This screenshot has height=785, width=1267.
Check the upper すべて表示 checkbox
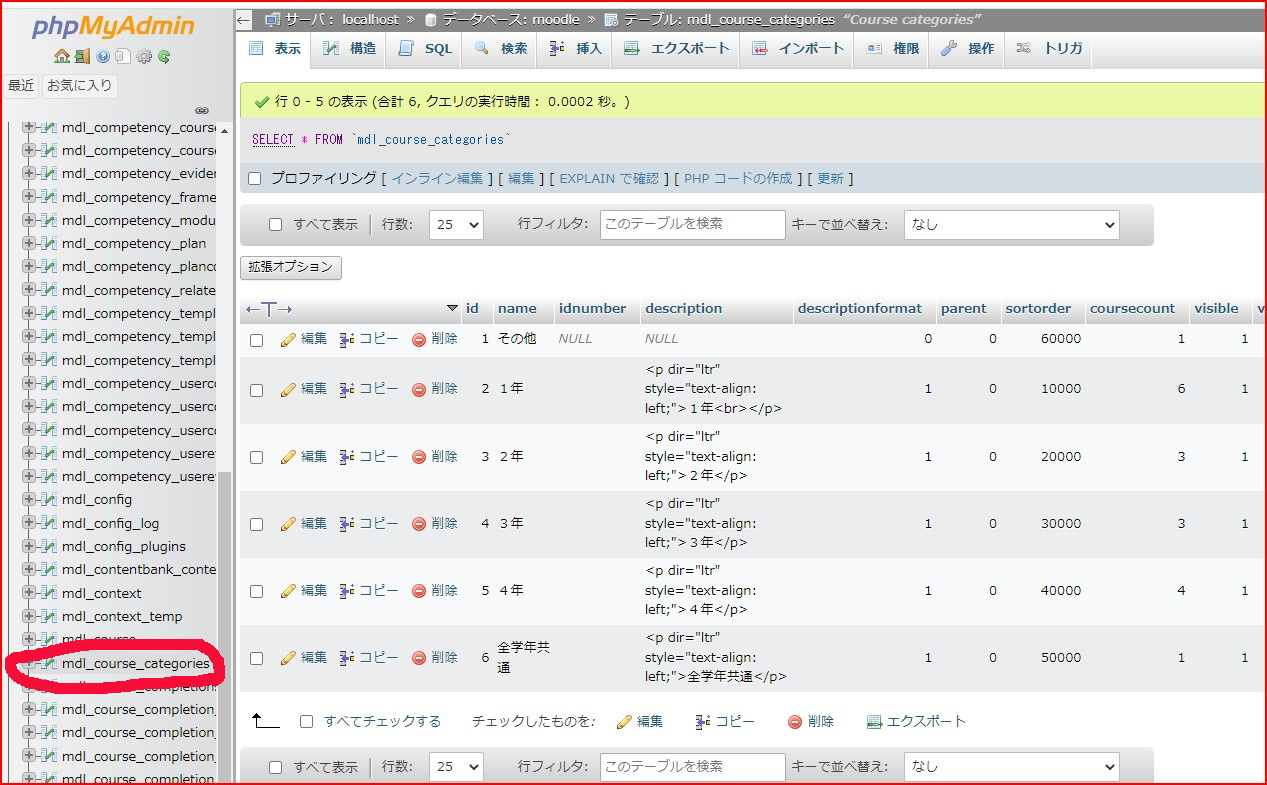click(276, 225)
